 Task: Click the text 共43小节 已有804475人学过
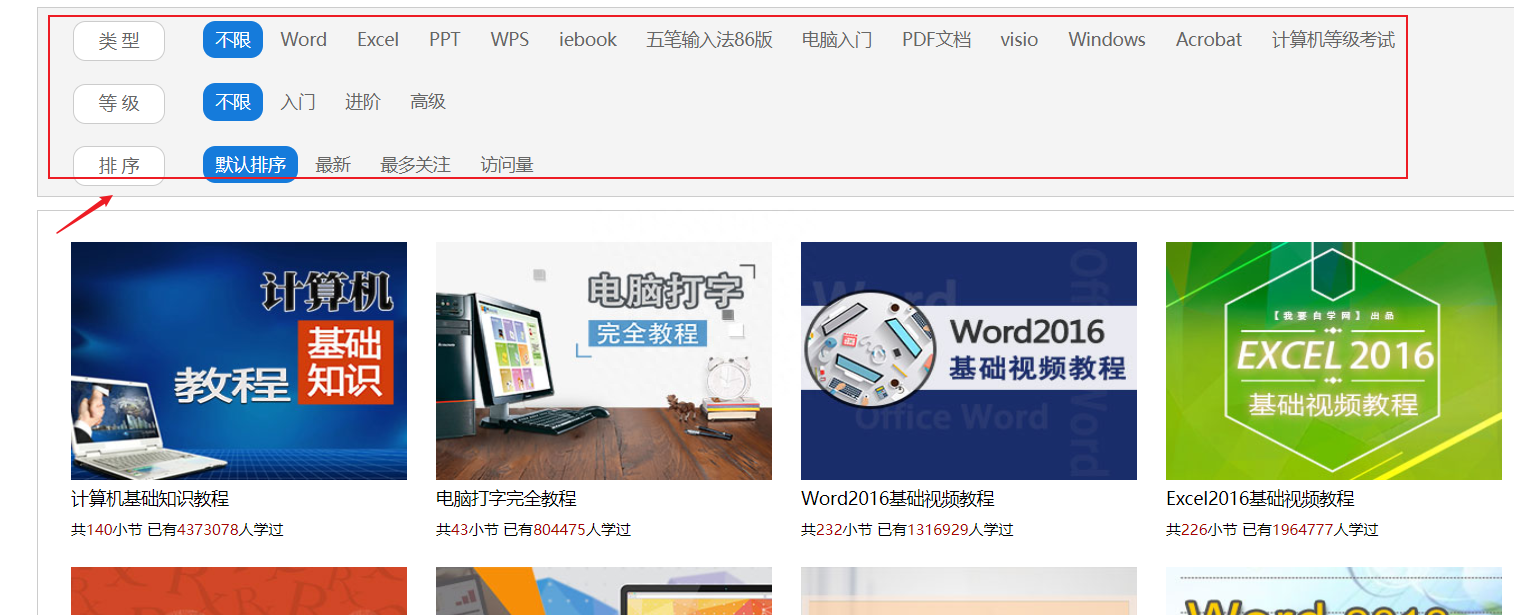(533, 530)
